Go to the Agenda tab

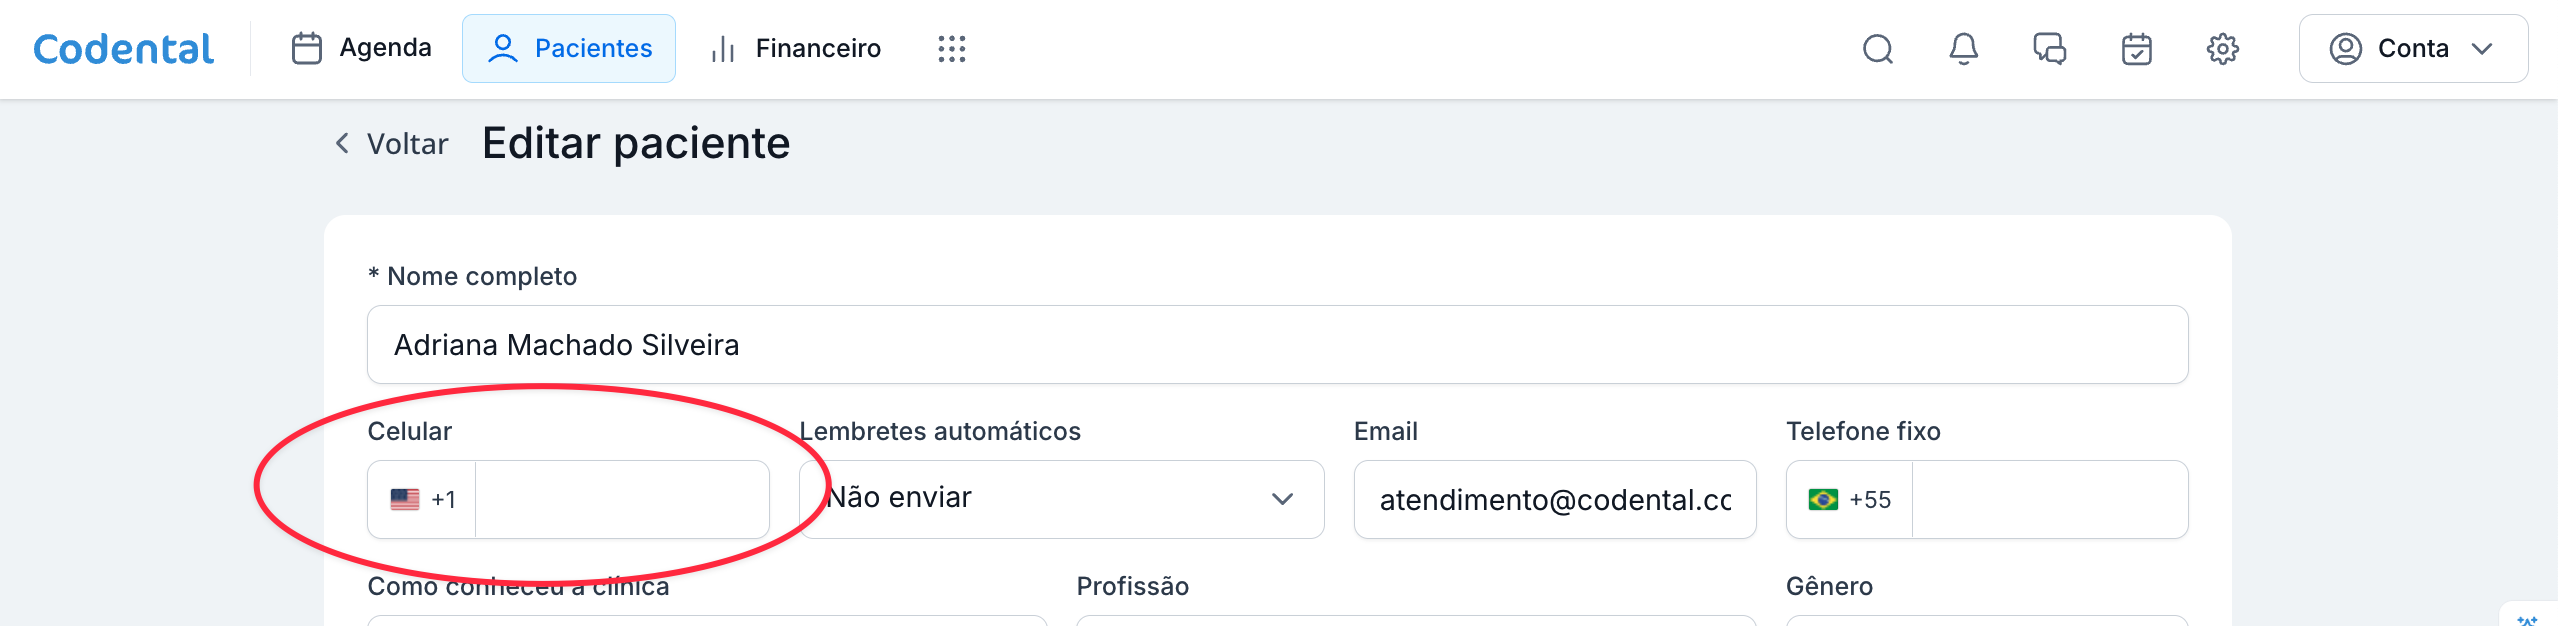[x=362, y=49]
